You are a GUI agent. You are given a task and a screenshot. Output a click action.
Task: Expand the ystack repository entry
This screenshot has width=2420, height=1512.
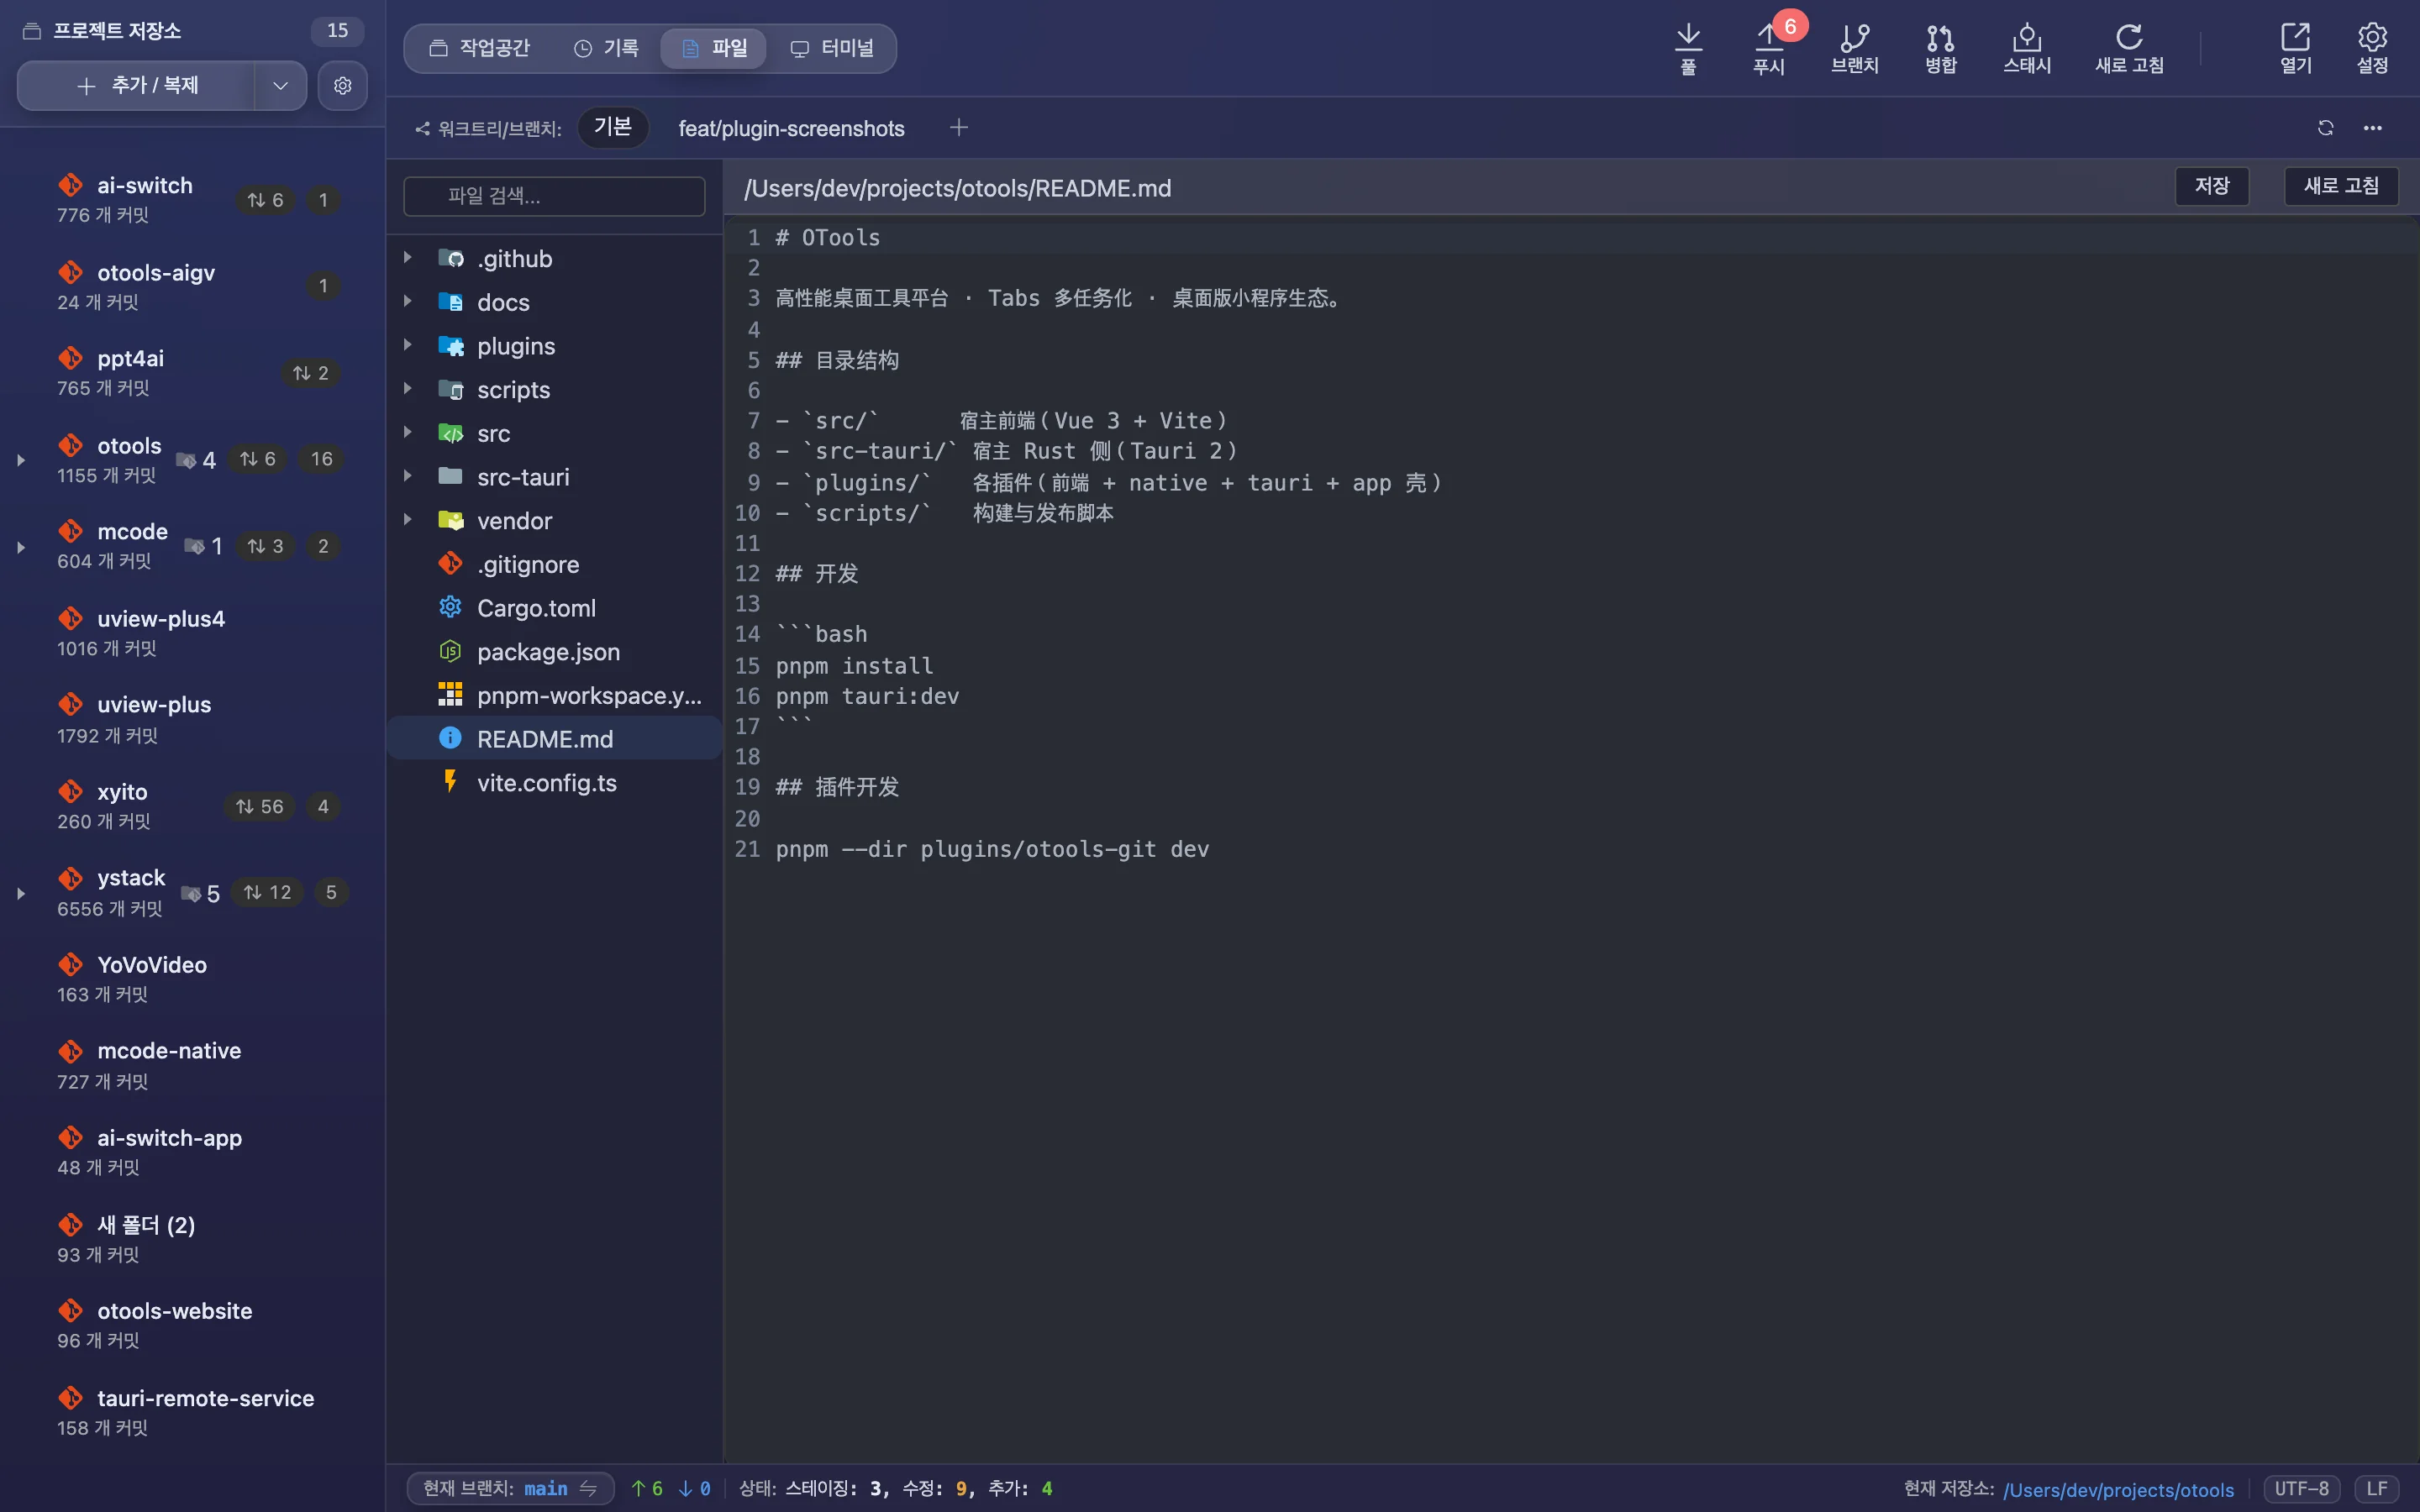coord(21,893)
